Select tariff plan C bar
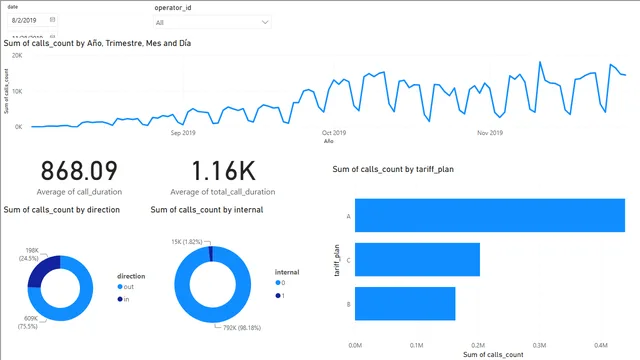 (x=417, y=260)
